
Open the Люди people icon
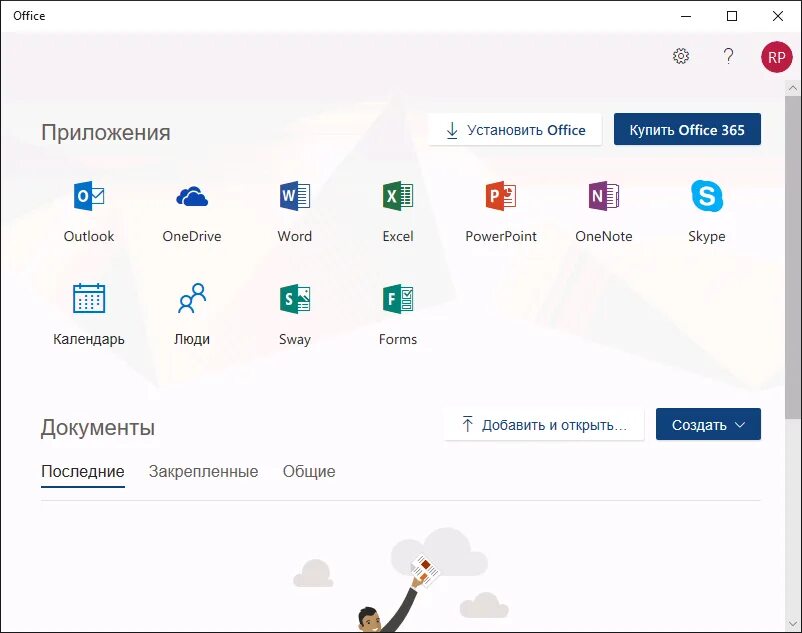[x=192, y=298]
